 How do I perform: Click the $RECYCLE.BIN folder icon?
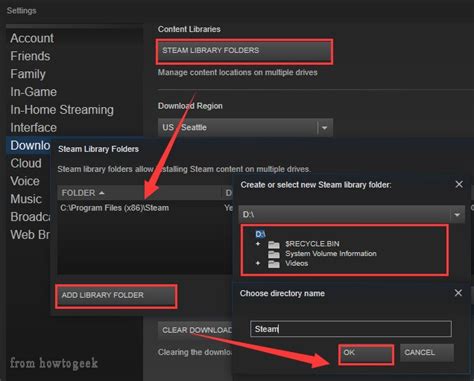point(274,245)
